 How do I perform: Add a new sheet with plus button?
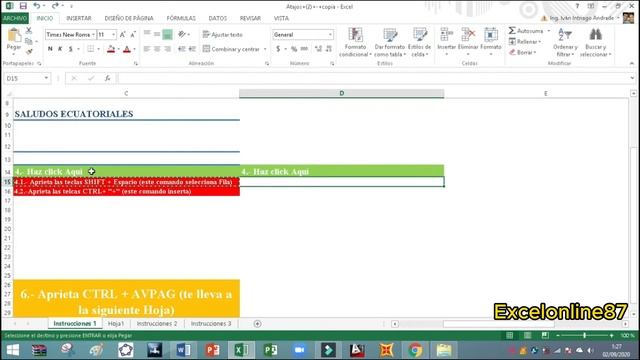pos(257,324)
